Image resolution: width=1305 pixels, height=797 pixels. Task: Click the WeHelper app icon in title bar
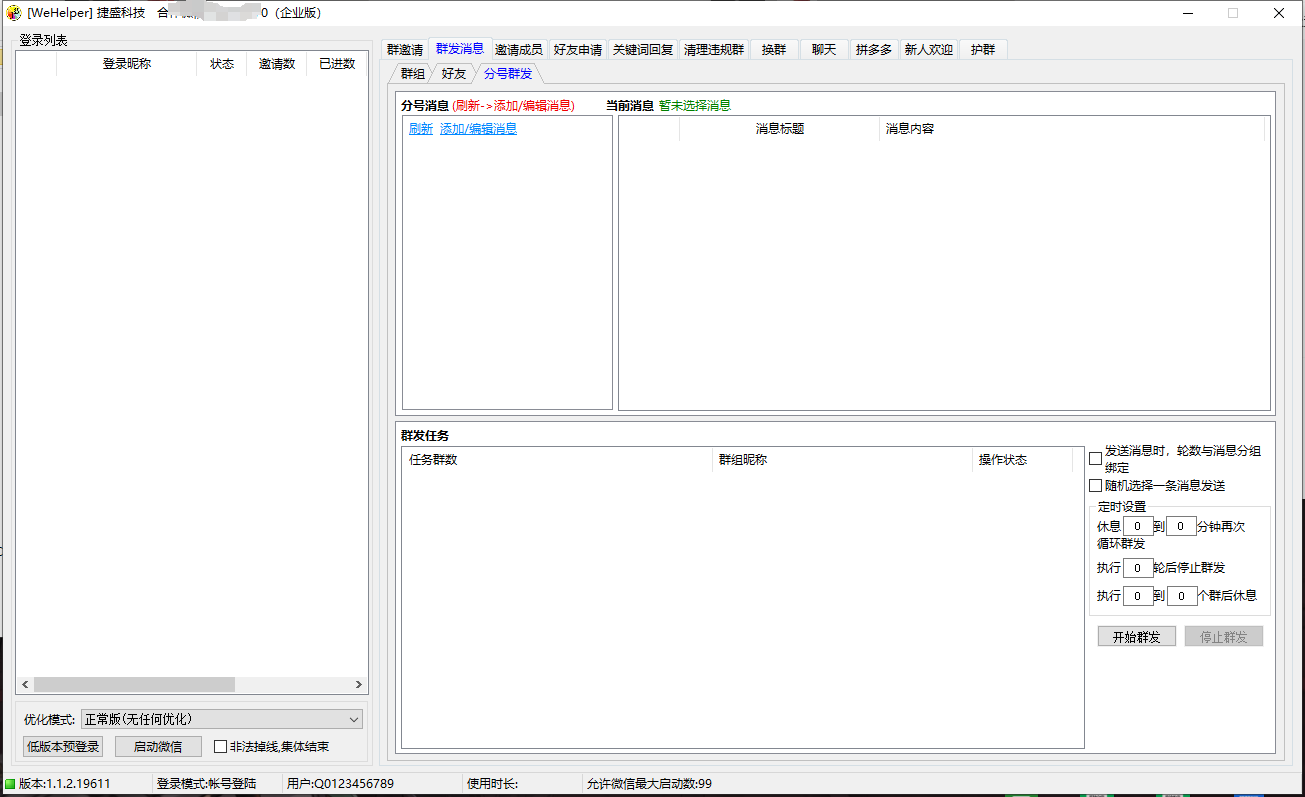click(x=14, y=13)
